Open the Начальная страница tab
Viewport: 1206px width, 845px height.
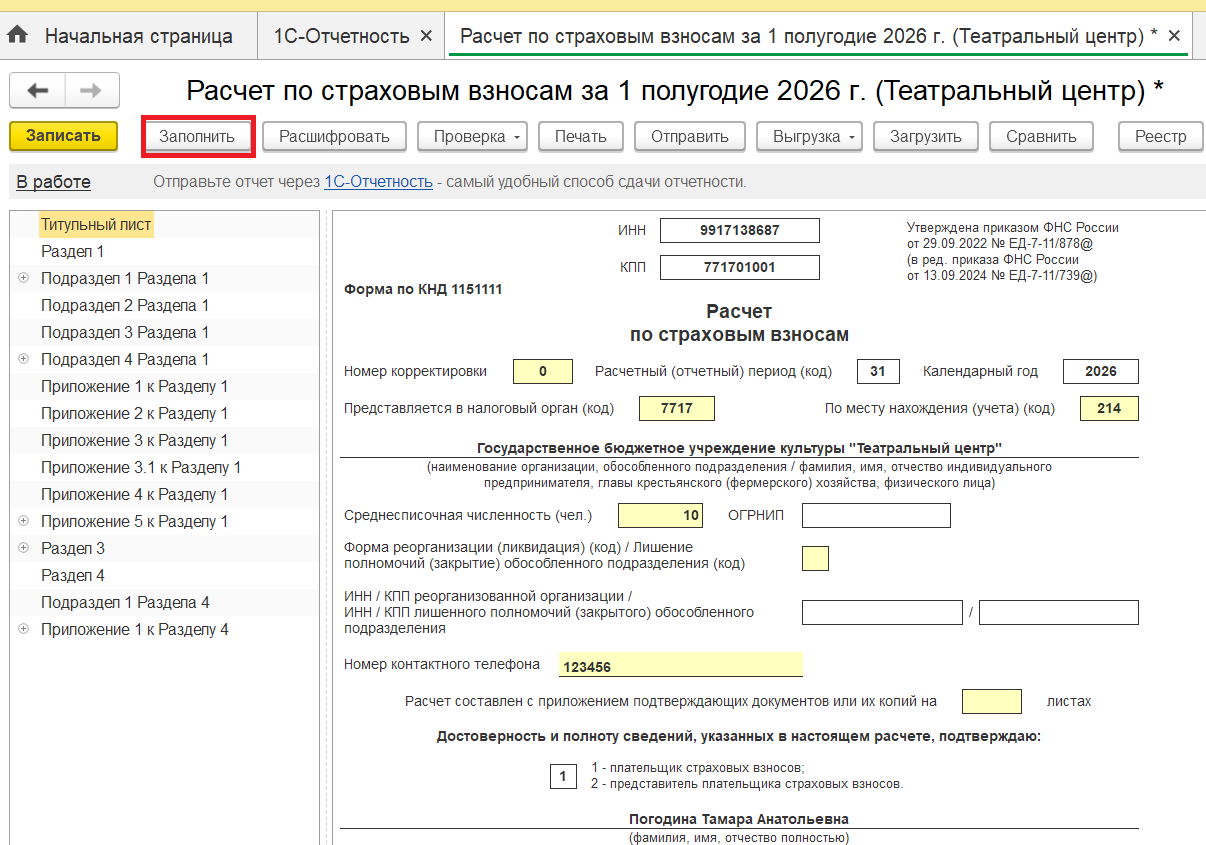[138, 36]
